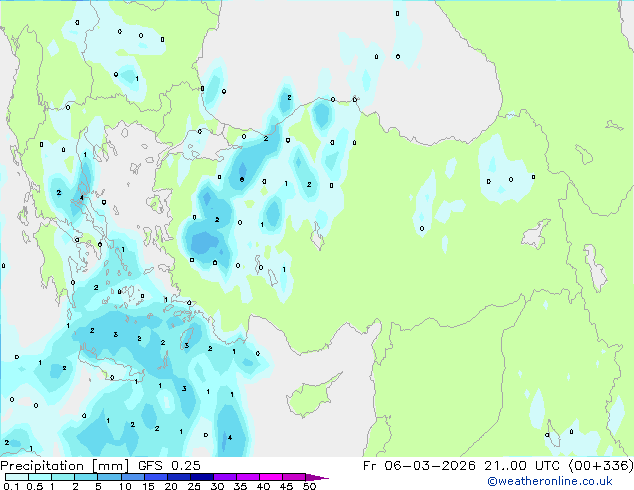Select legend swatch between 1 and 2
The height and width of the screenshot is (490, 634).
pyautogui.click(x=63, y=477)
